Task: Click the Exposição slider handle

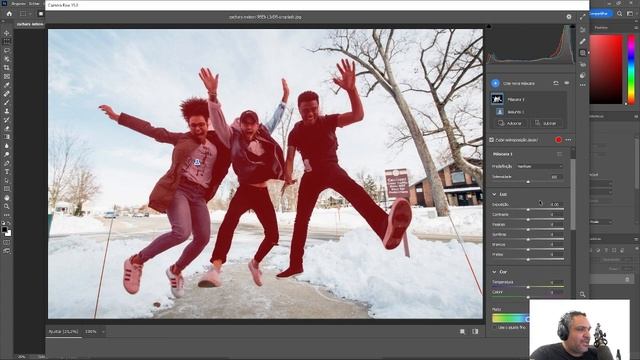Action: tap(528, 209)
